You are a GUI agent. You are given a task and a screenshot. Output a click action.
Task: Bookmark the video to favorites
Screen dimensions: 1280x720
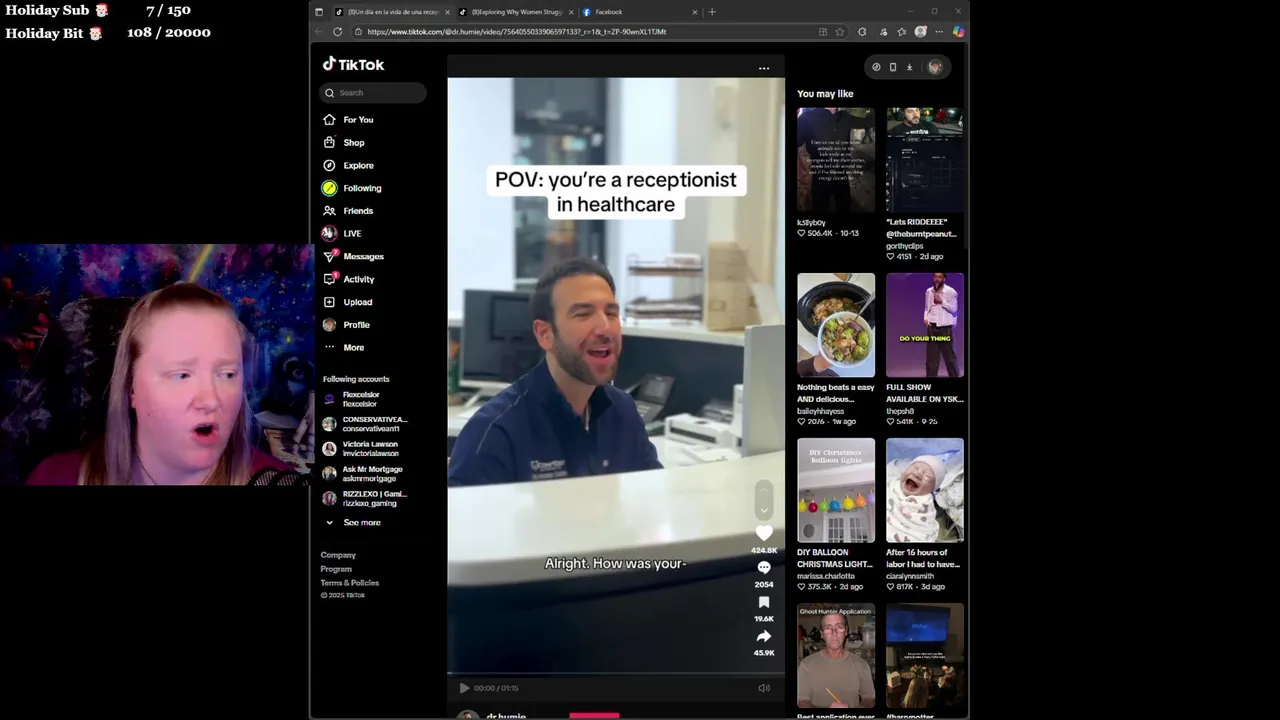click(x=764, y=602)
